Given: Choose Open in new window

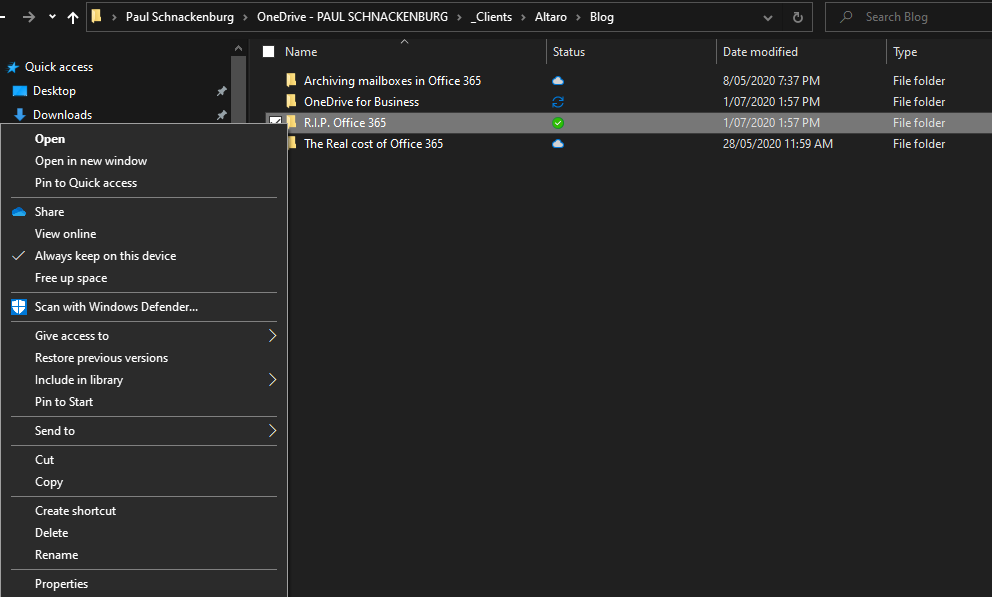Looking at the screenshot, I should tap(91, 161).
